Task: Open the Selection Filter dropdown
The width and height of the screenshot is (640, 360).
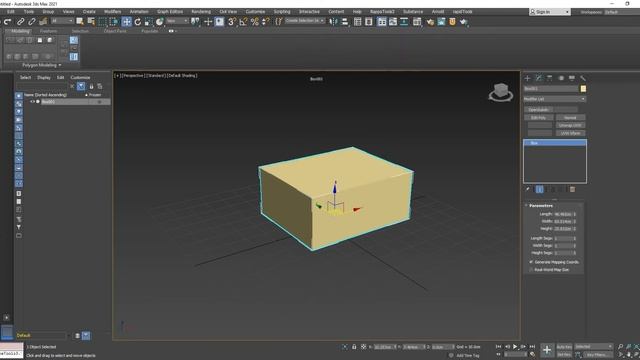Action: [x=62, y=21]
